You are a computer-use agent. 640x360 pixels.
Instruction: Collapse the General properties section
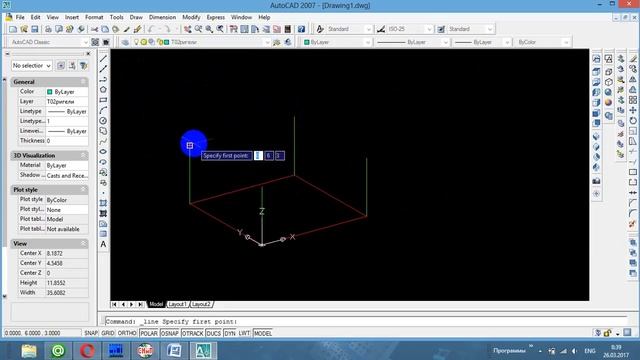[83, 82]
